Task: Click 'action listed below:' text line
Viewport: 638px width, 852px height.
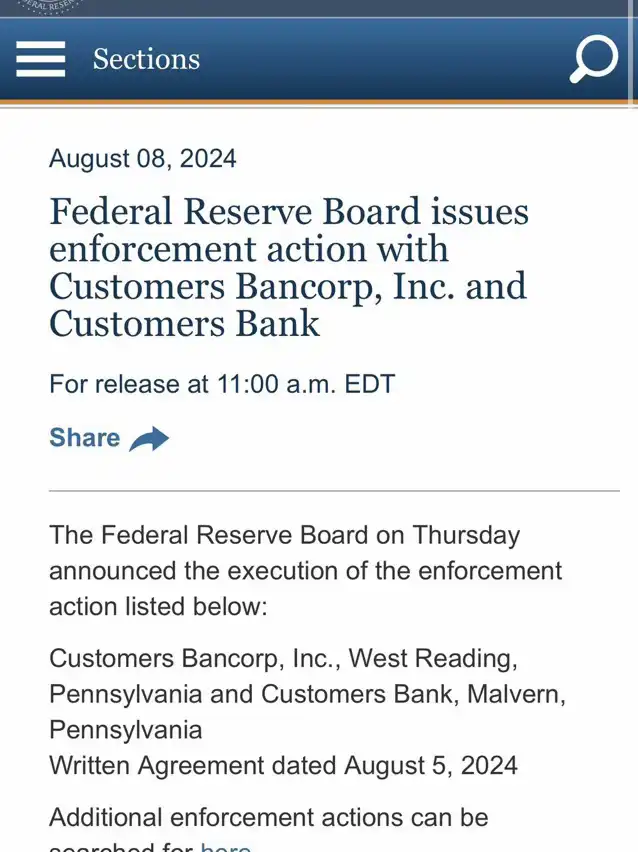Action: tap(158, 607)
